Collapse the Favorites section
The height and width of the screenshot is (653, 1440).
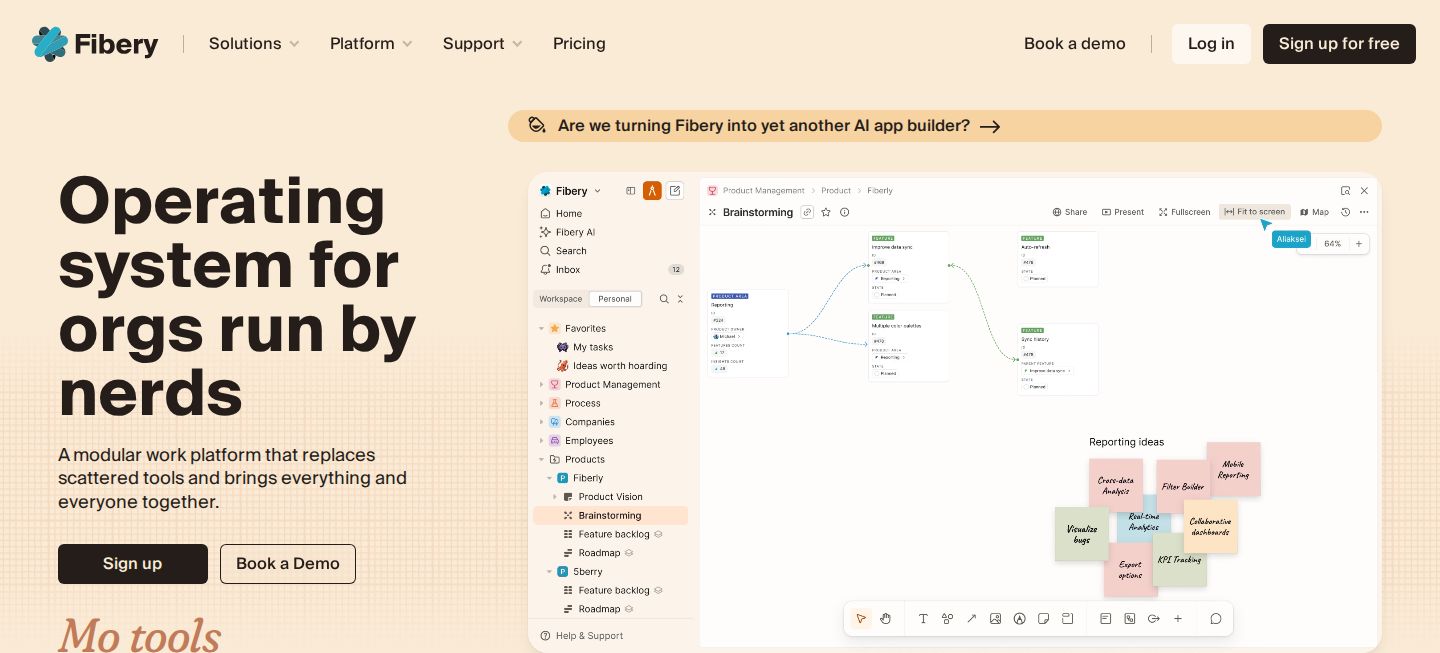coord(542,328)
